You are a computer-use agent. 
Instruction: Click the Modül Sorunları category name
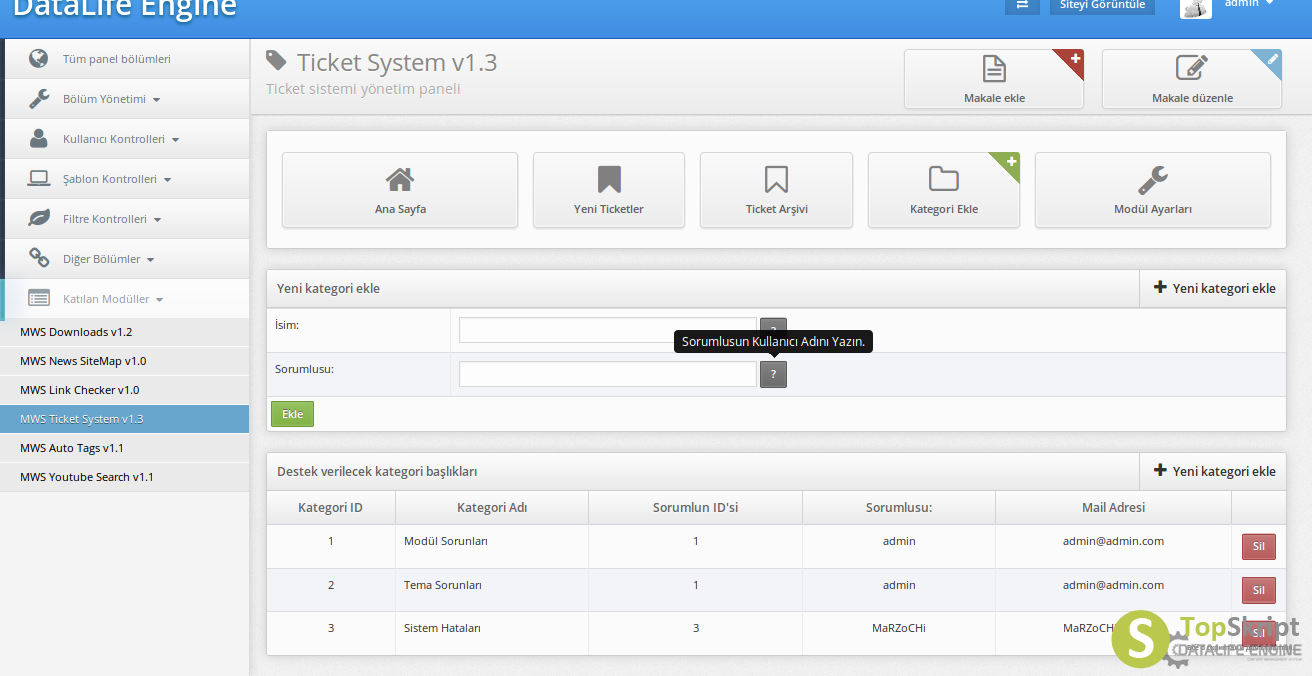(x=446, y=541)
